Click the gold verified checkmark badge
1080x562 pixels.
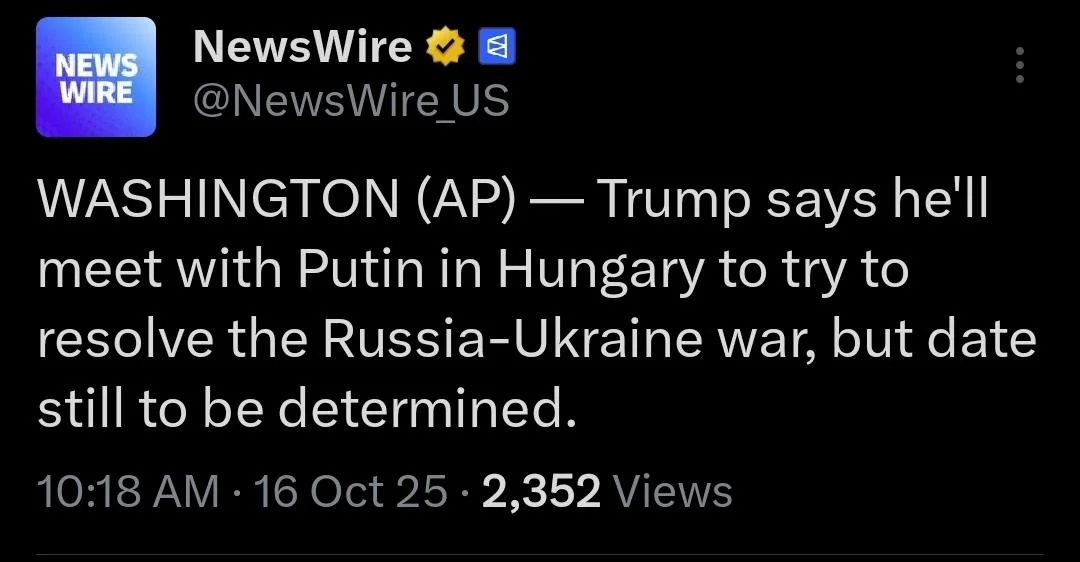[445, 47]
